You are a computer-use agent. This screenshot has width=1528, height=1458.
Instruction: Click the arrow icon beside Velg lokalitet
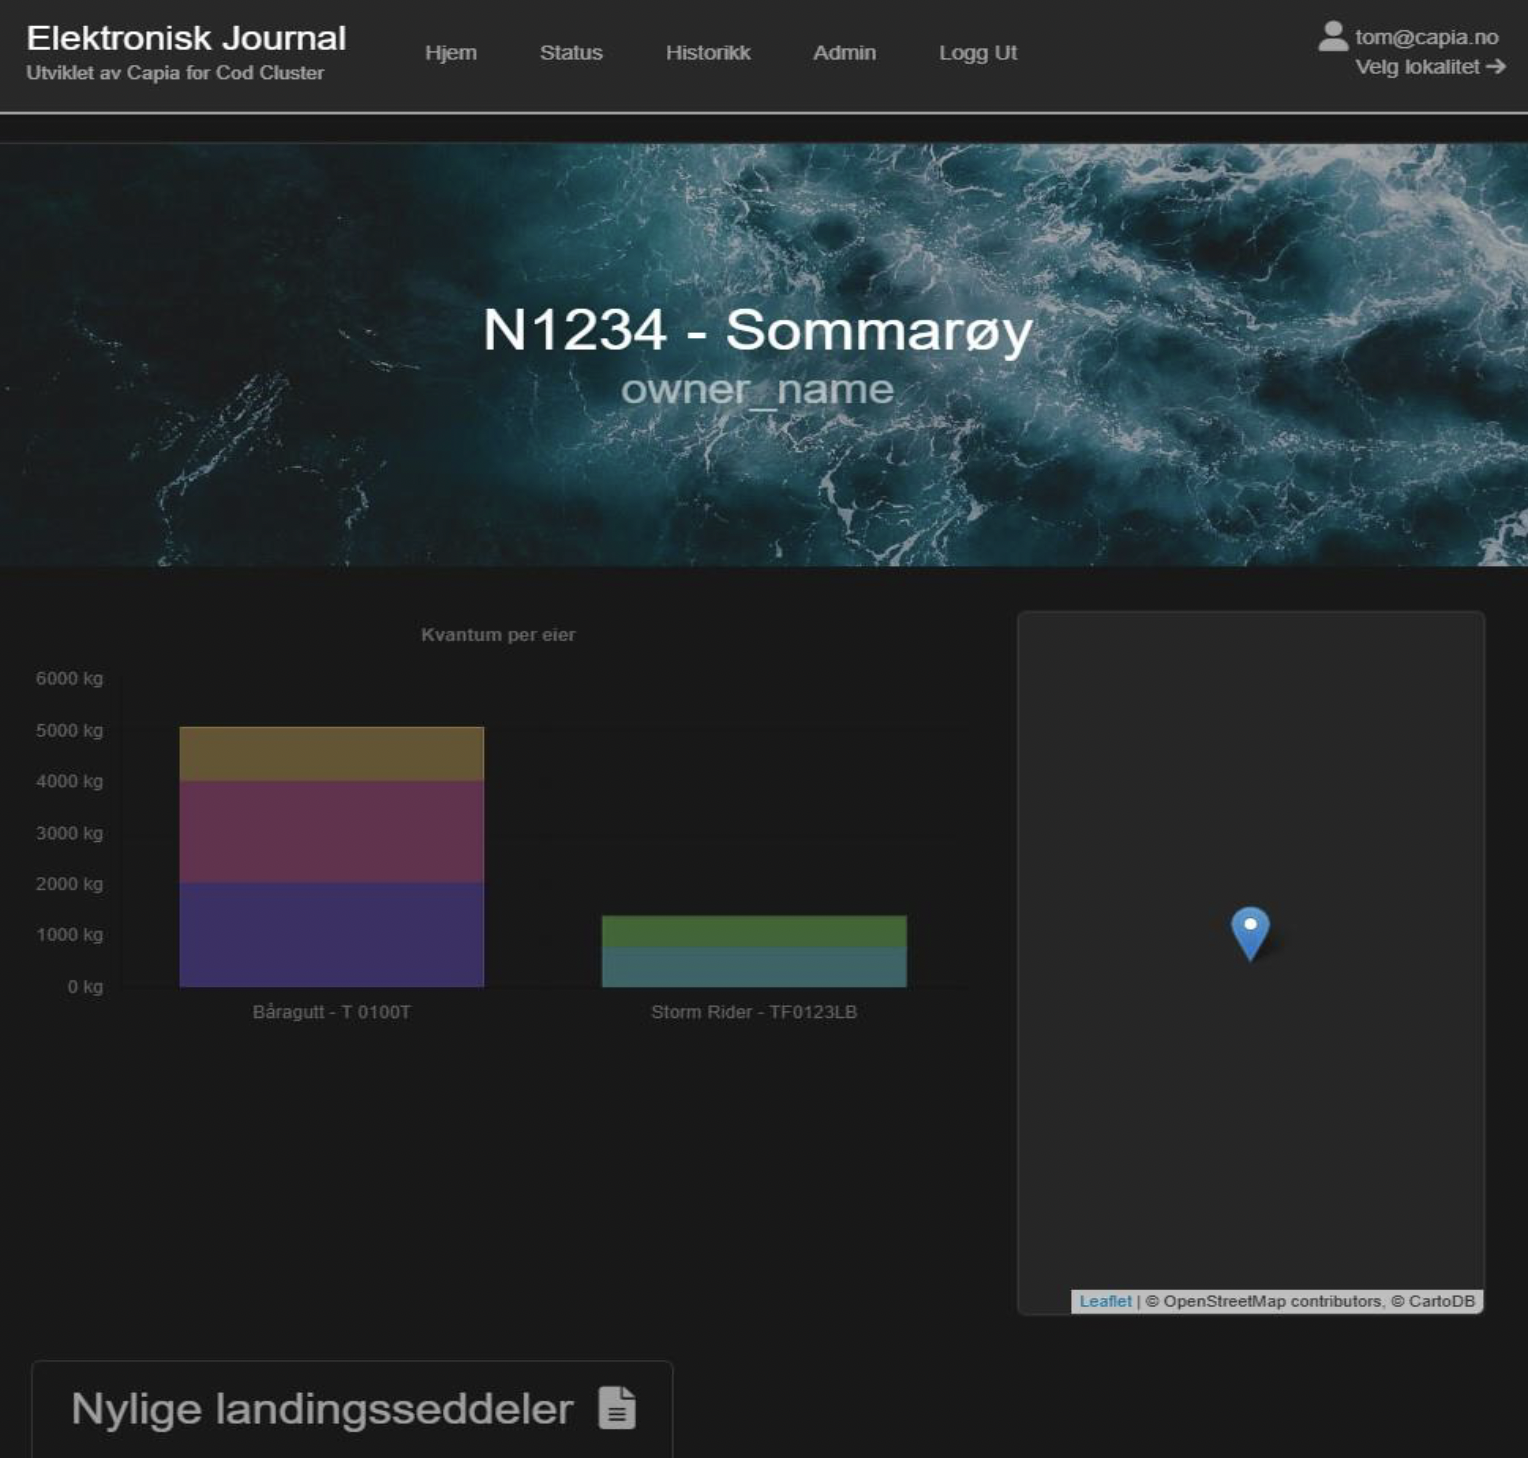1496,67
